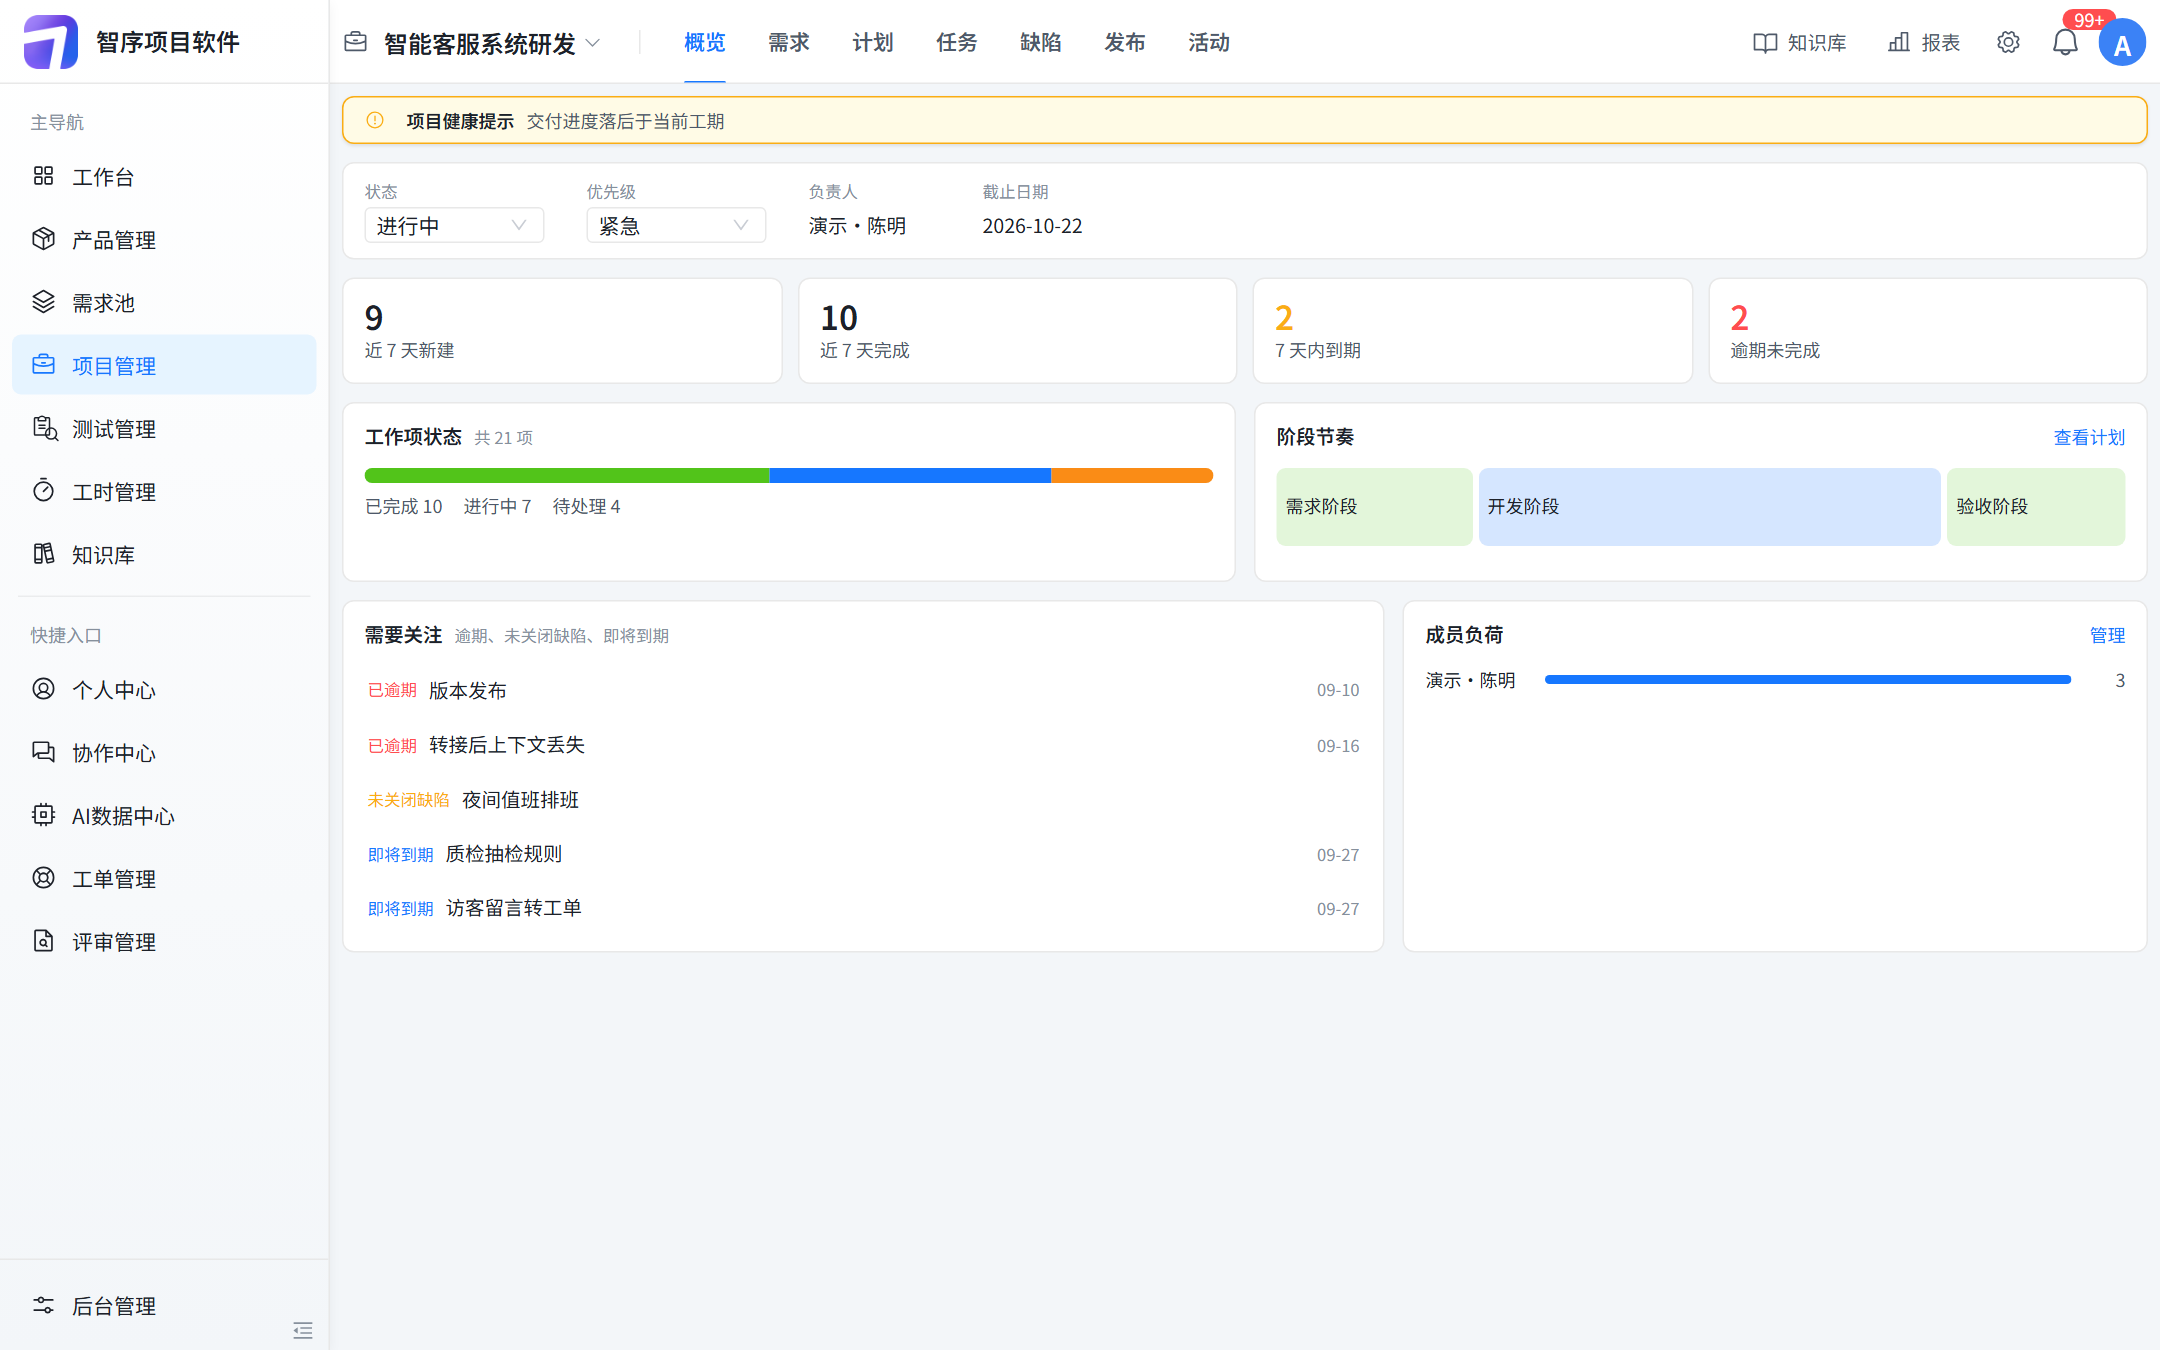
Task: Click the 协作中心 chat icon
Action: (x=43, y=752)
